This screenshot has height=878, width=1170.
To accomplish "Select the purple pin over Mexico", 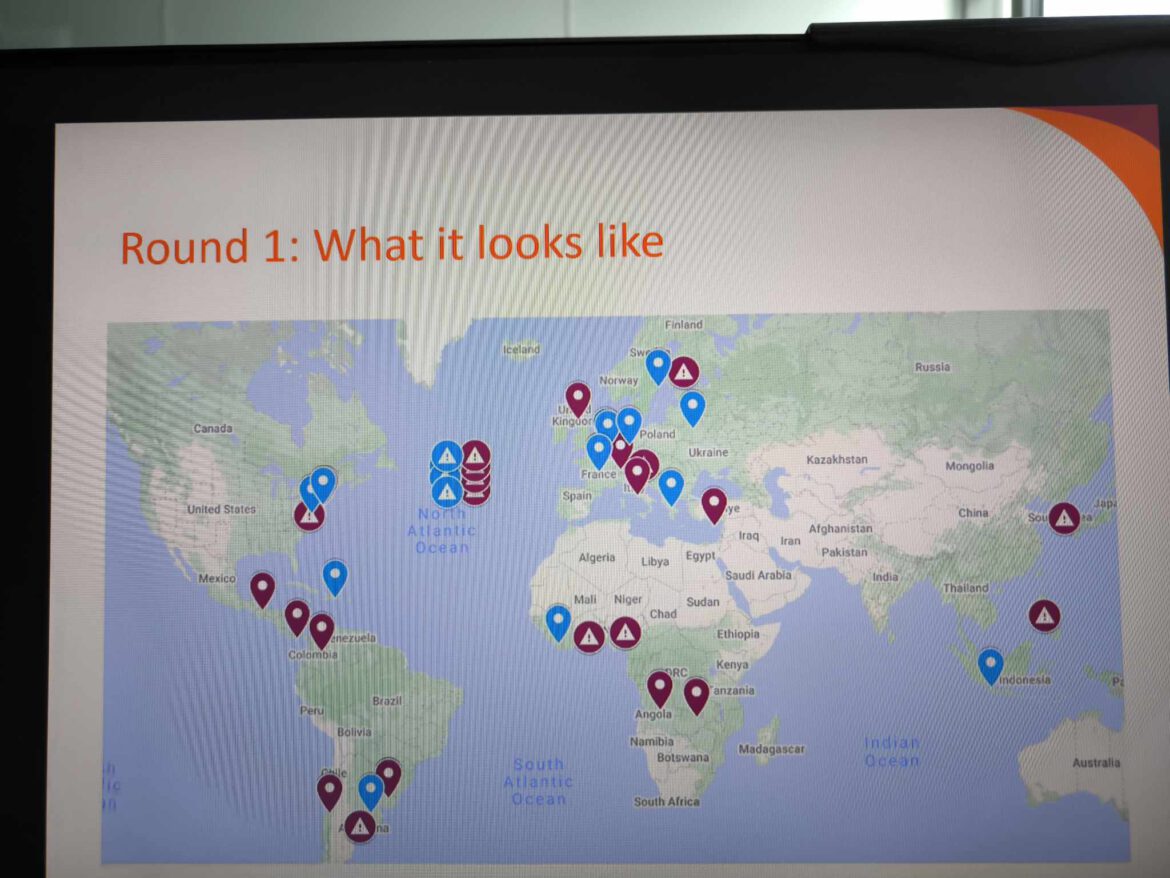I will pyautogui.click(x=262, y=588).
